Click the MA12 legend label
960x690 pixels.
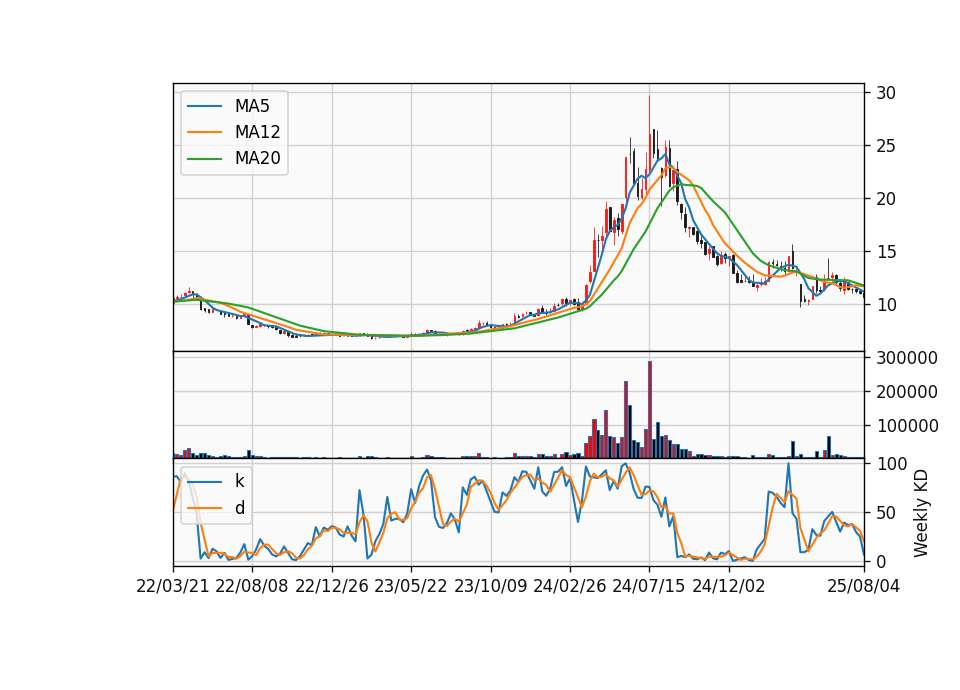pyautogui.click(x=257, y=132)
